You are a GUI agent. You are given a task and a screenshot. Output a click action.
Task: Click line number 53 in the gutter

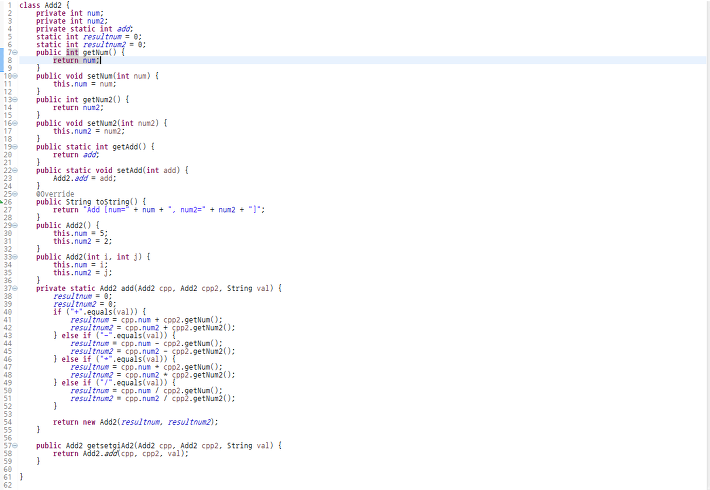point(8,414)
